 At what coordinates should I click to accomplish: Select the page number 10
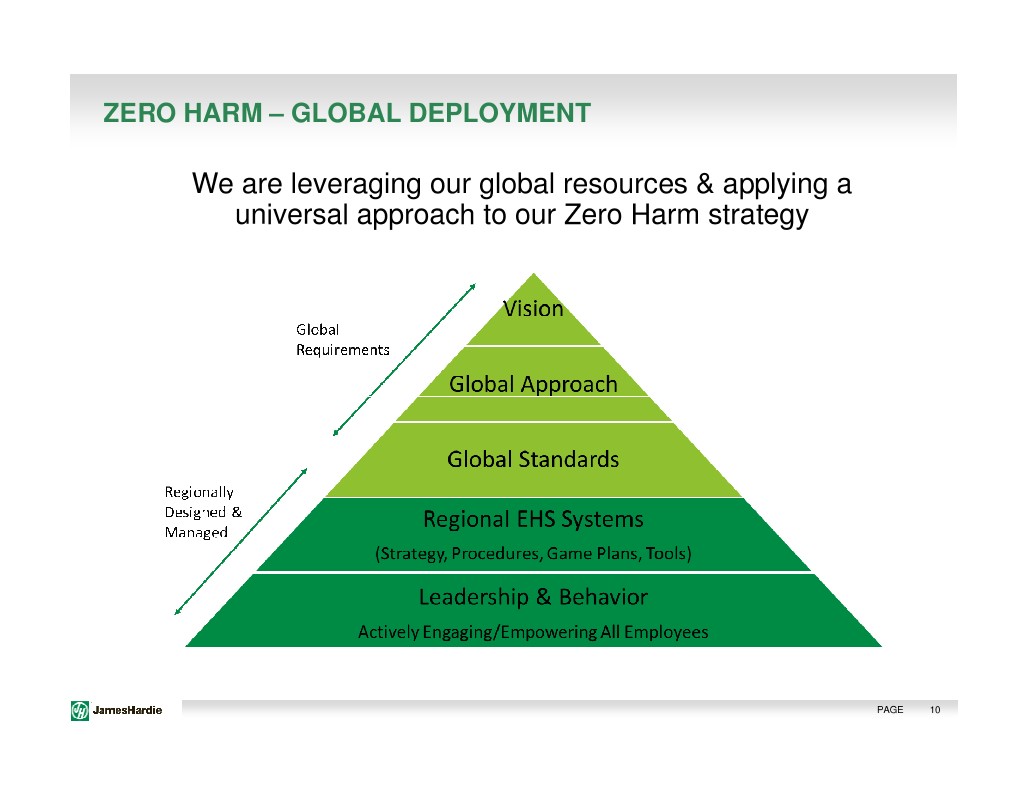[935, 710]
